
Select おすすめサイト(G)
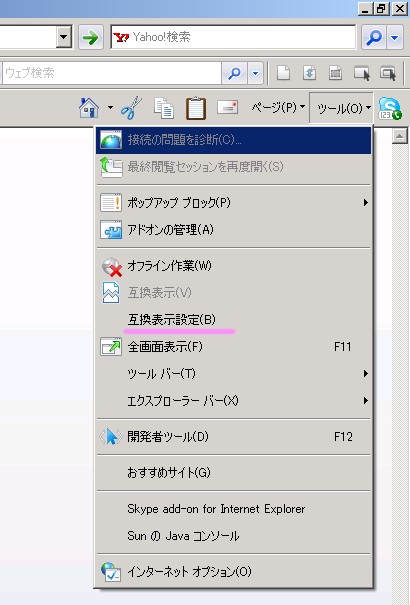[x=233, y=473]
